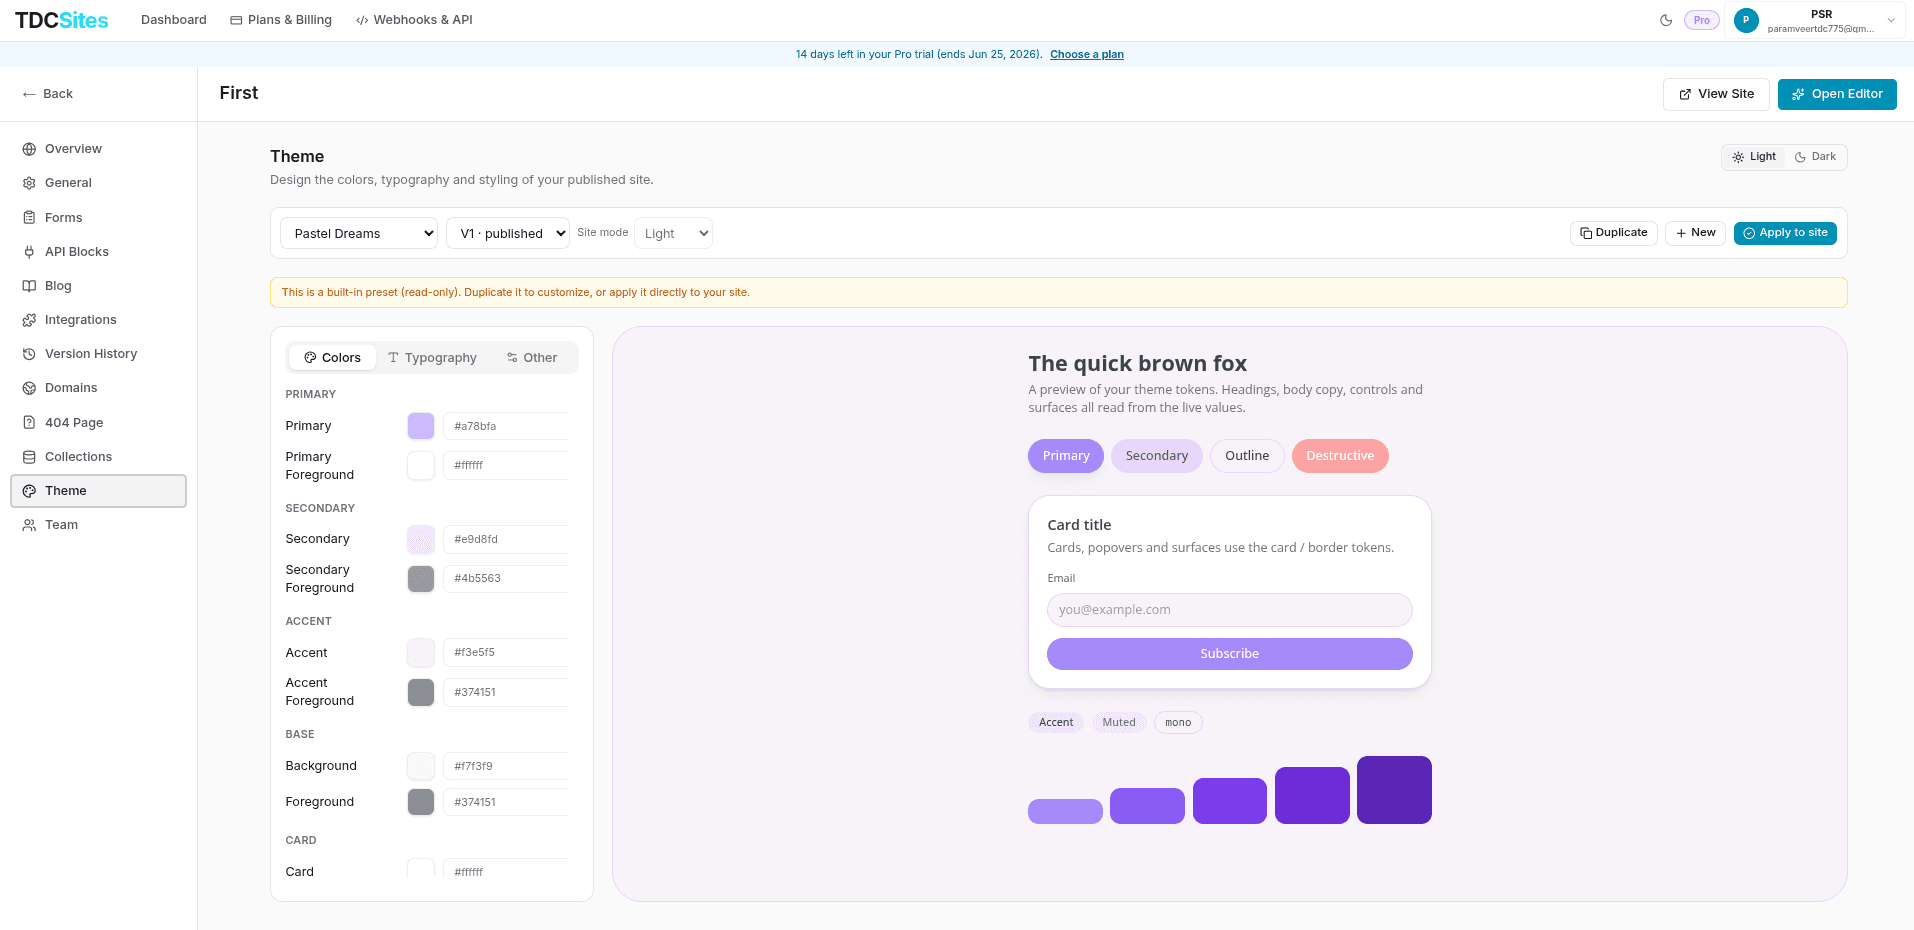
Task: Click the Pro badge
Action: pyautogui.click(x=1701, y=20)
